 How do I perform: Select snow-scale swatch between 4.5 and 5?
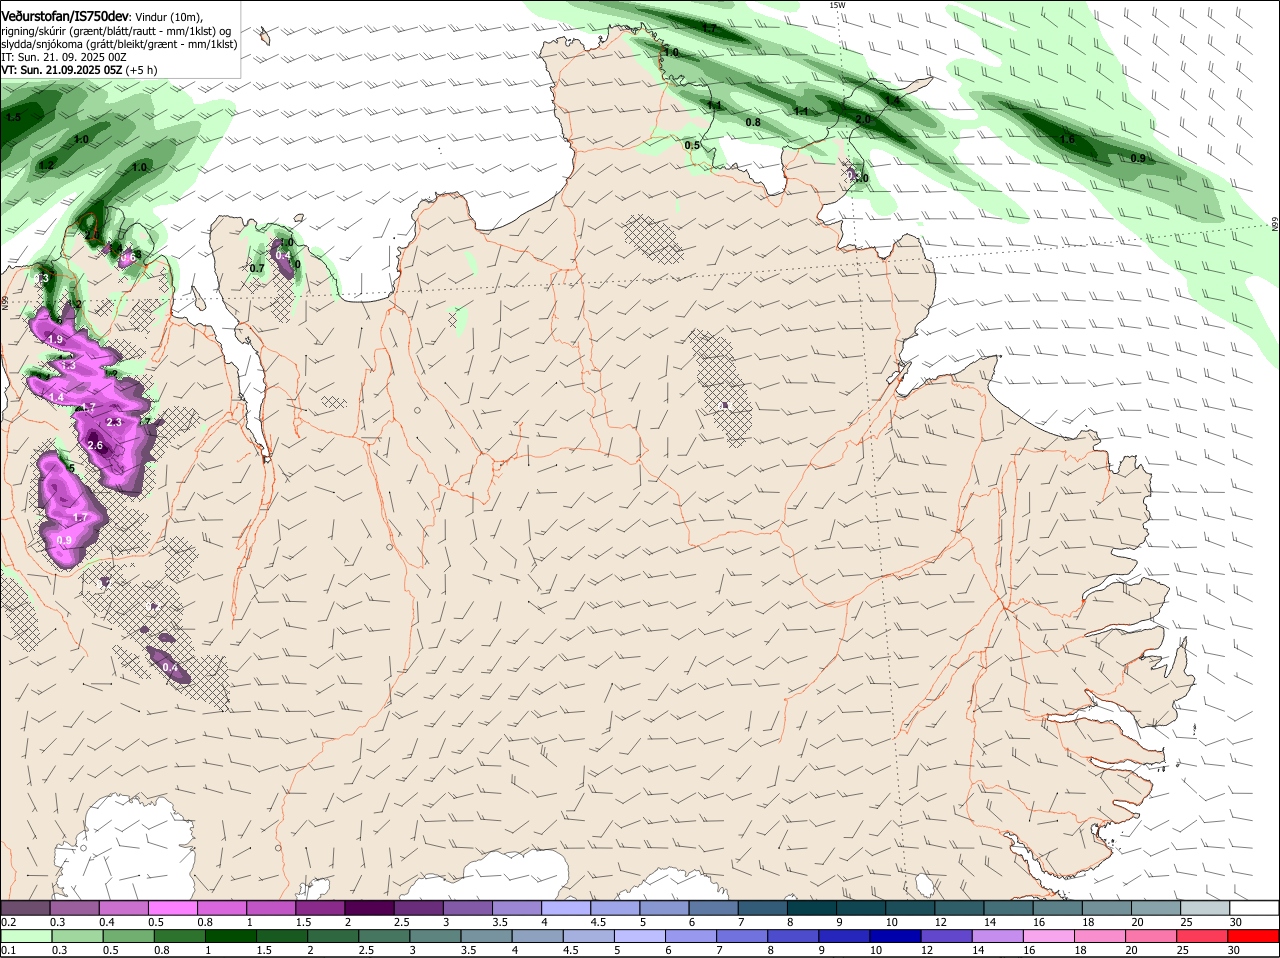point(615,907)
